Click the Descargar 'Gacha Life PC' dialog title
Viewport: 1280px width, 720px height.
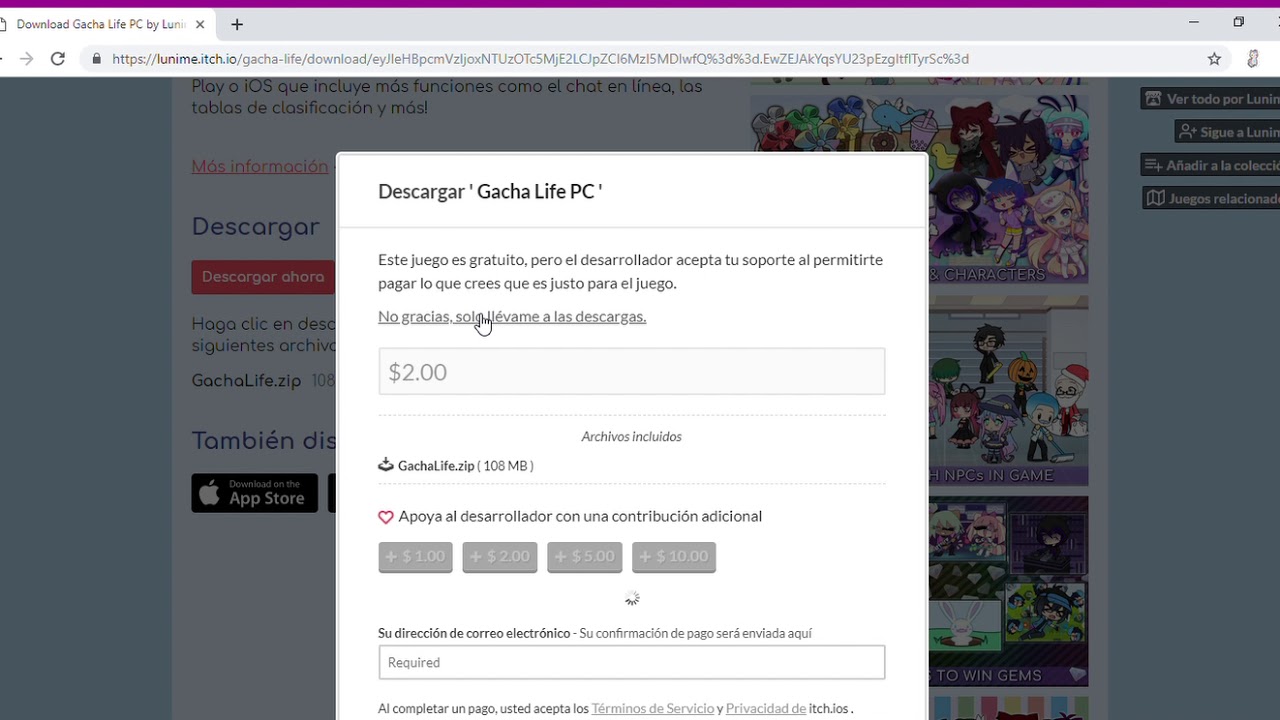tap(490, 191)
